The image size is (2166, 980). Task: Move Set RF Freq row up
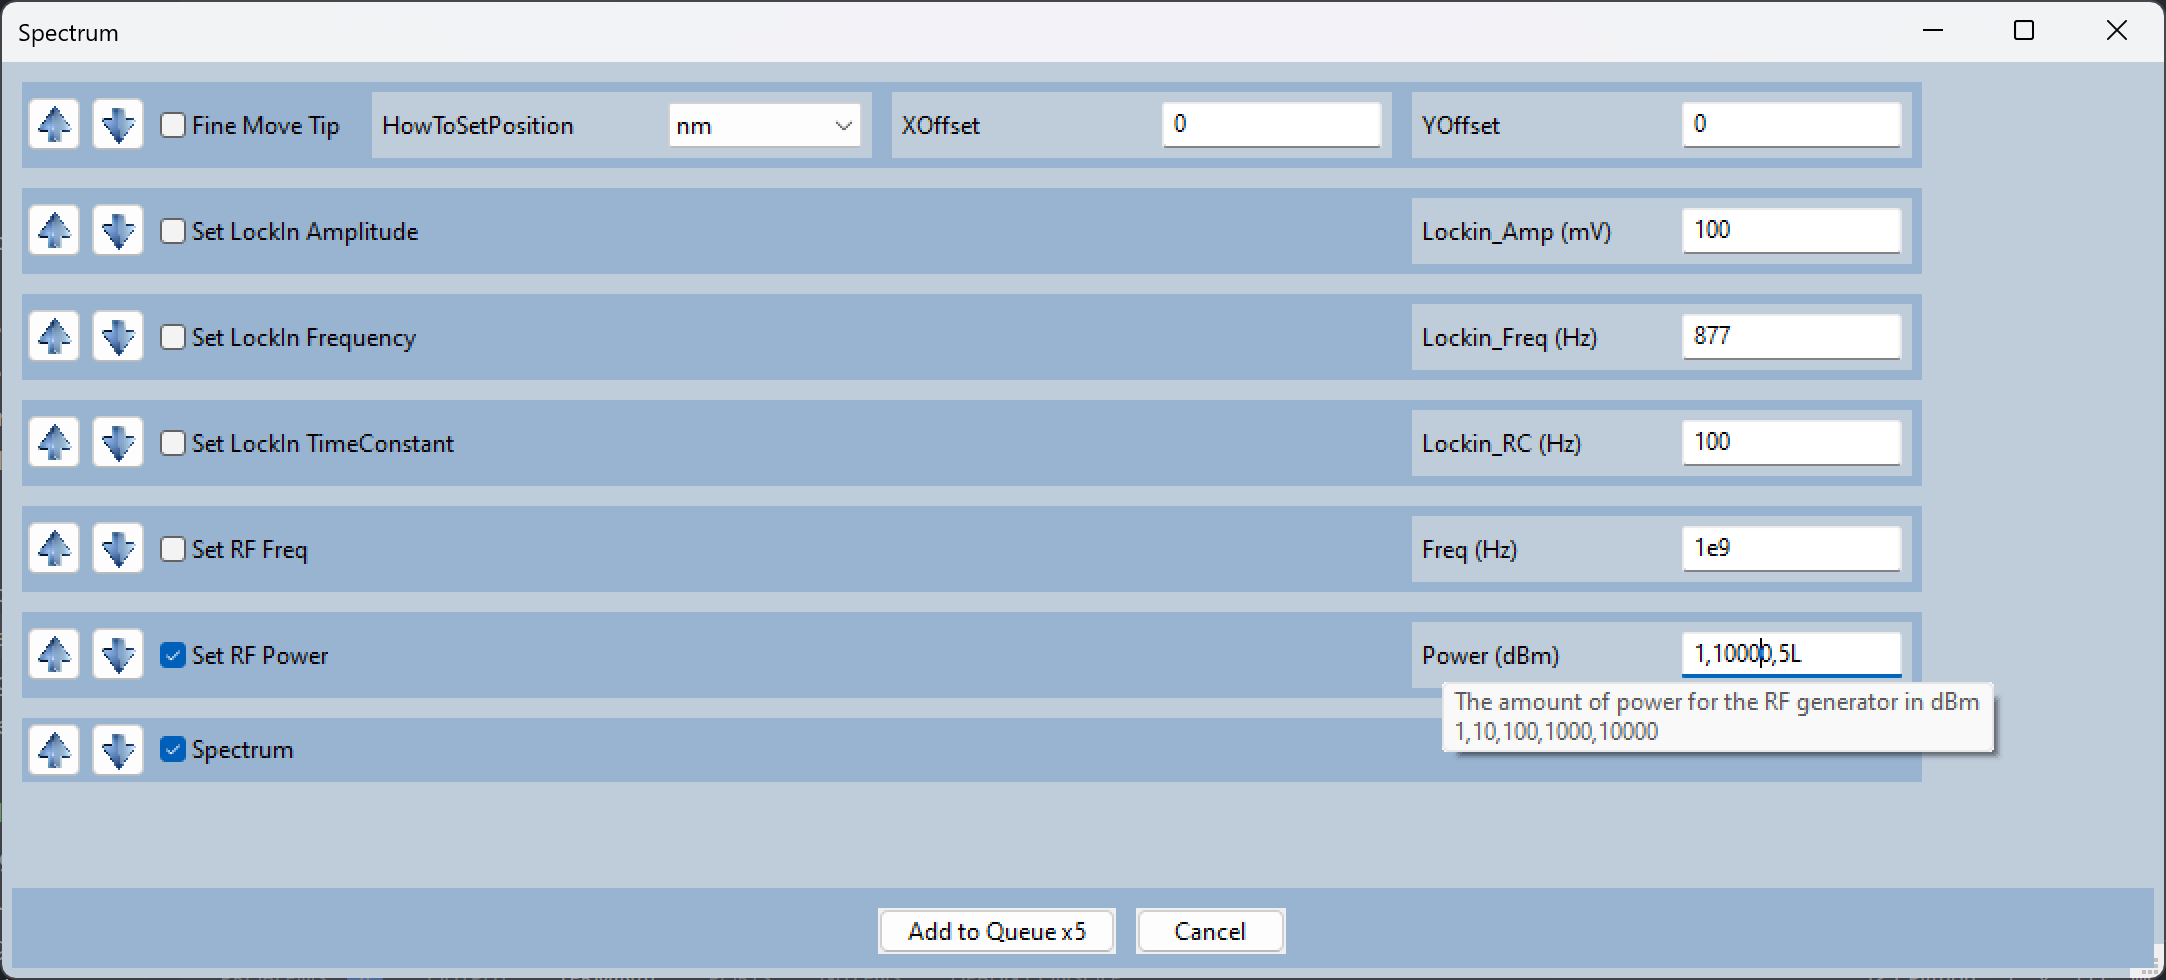coord(54,549)
